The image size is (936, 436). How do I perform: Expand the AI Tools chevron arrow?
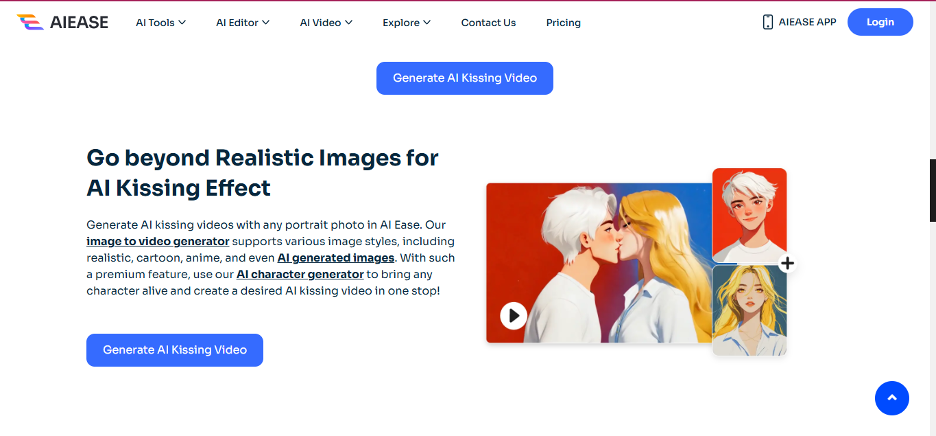click(182, 23)
